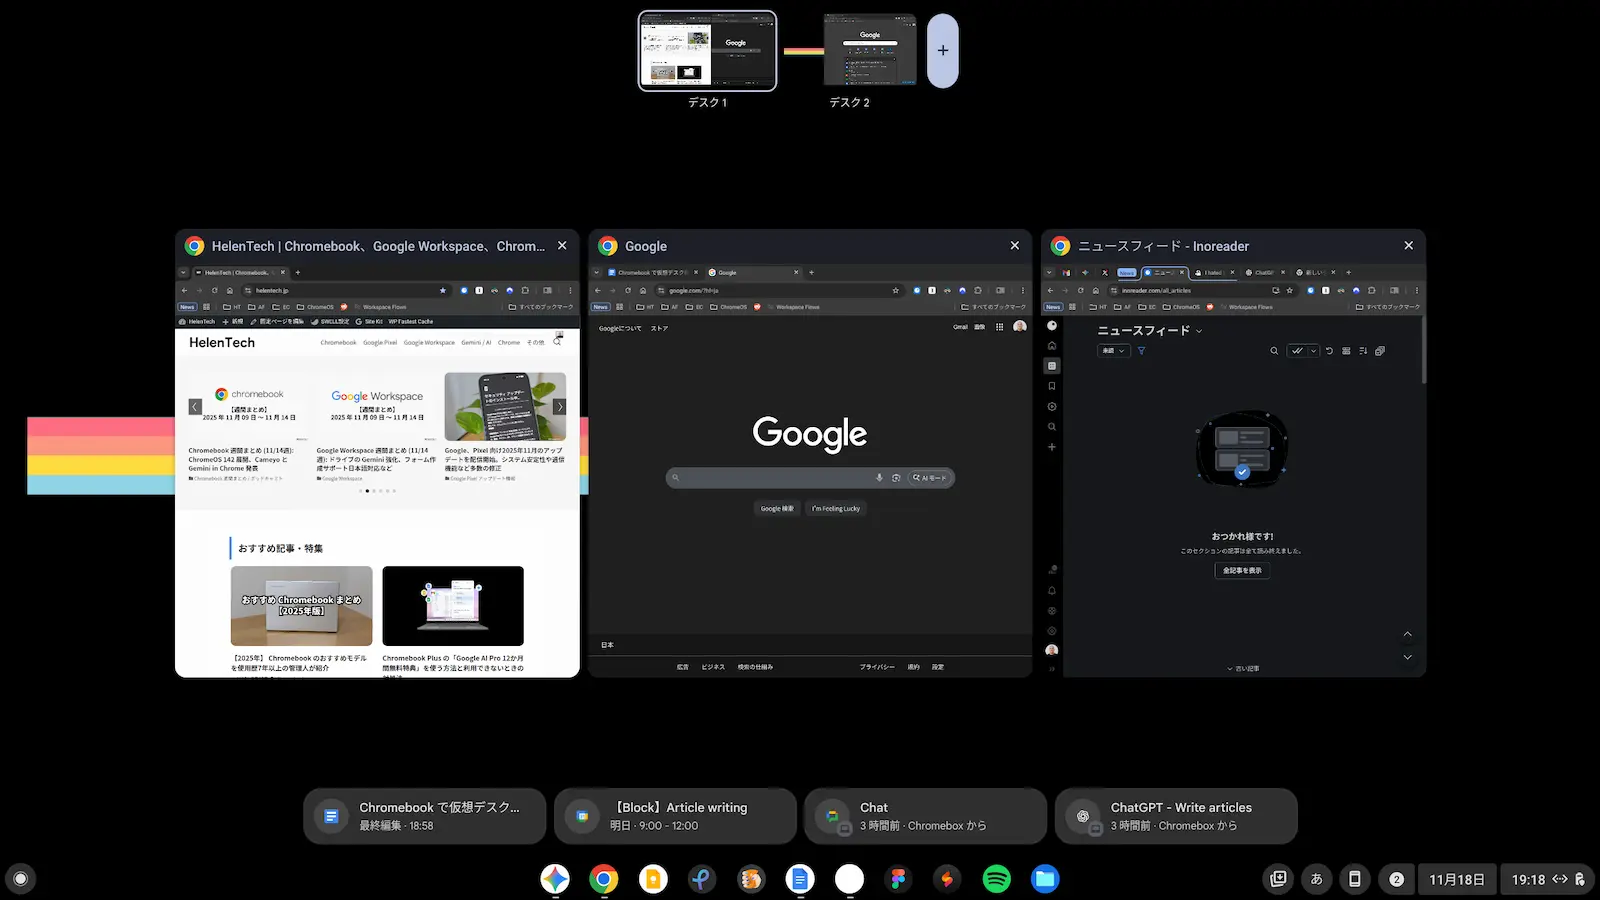This screenshot has width=1600, height=900.
Task: Open Inoreader's bookmarks section icon
Action: [x=1052, y=385]
